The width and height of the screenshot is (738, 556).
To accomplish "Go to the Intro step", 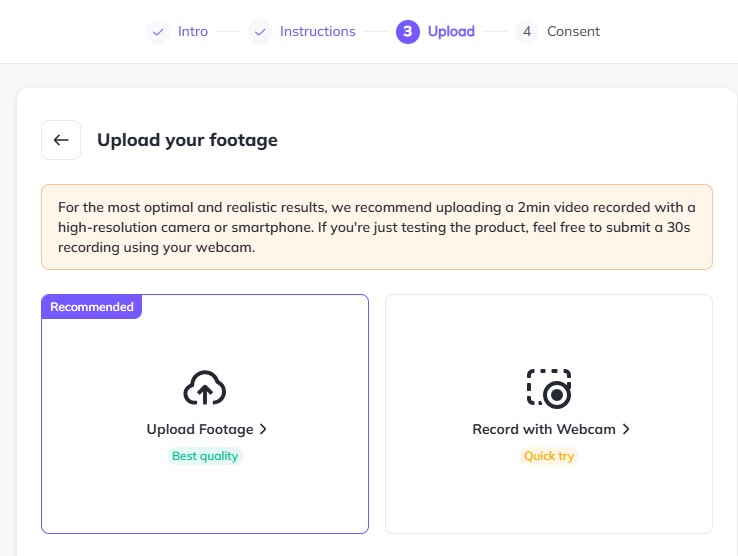I will 193,32.
